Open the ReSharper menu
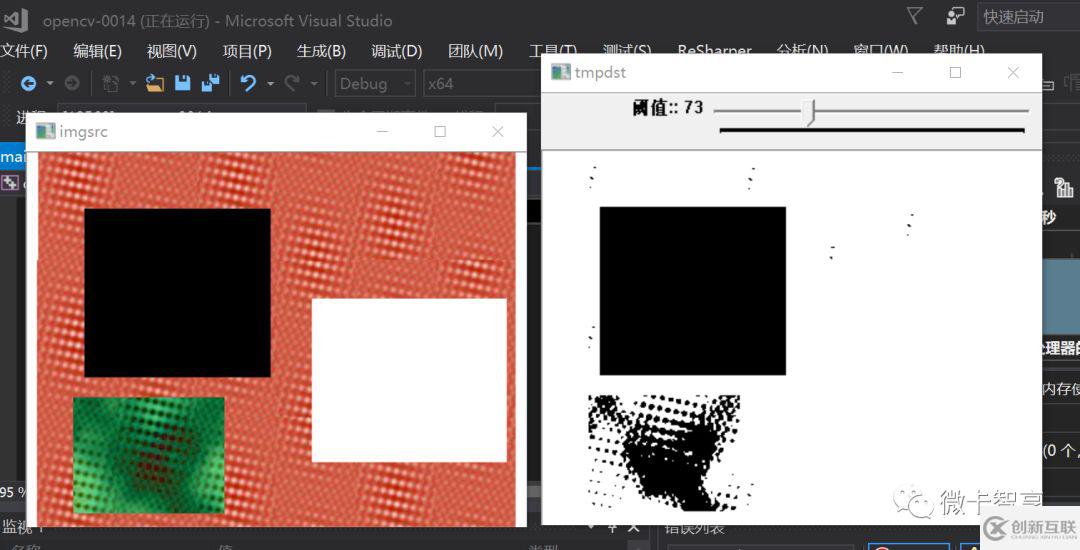The height and width of the screenshot is (550, 1080). tap(714, 50)
